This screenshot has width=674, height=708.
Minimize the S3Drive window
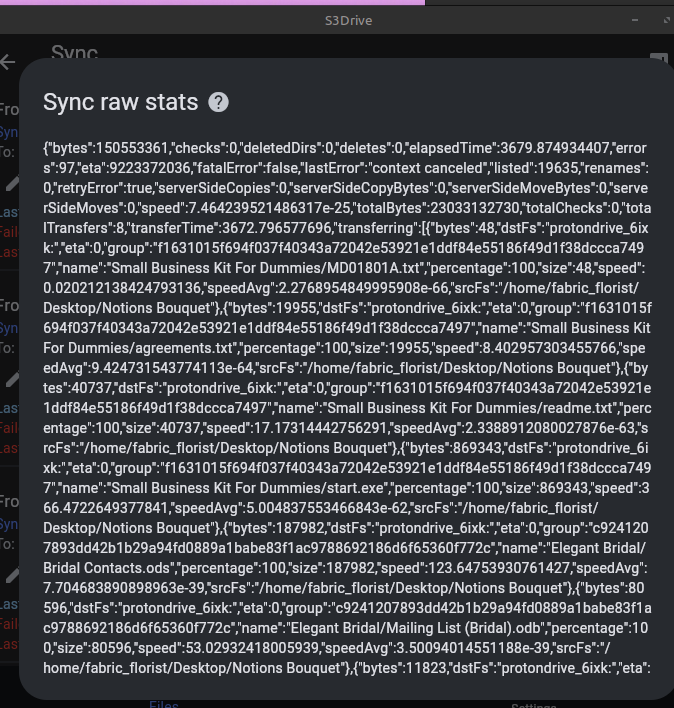coord(635,20)
